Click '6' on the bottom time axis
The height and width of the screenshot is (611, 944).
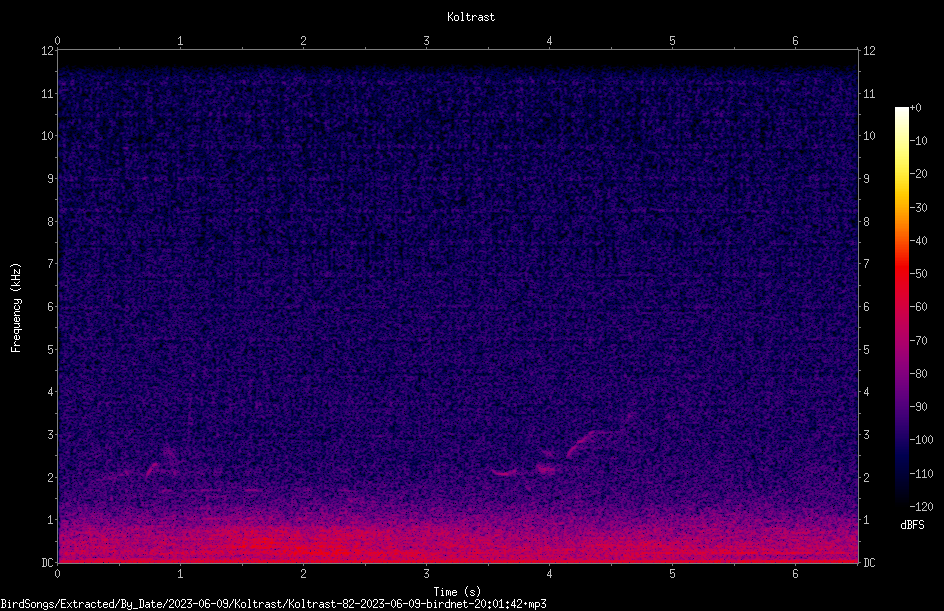tap(795, 574)
